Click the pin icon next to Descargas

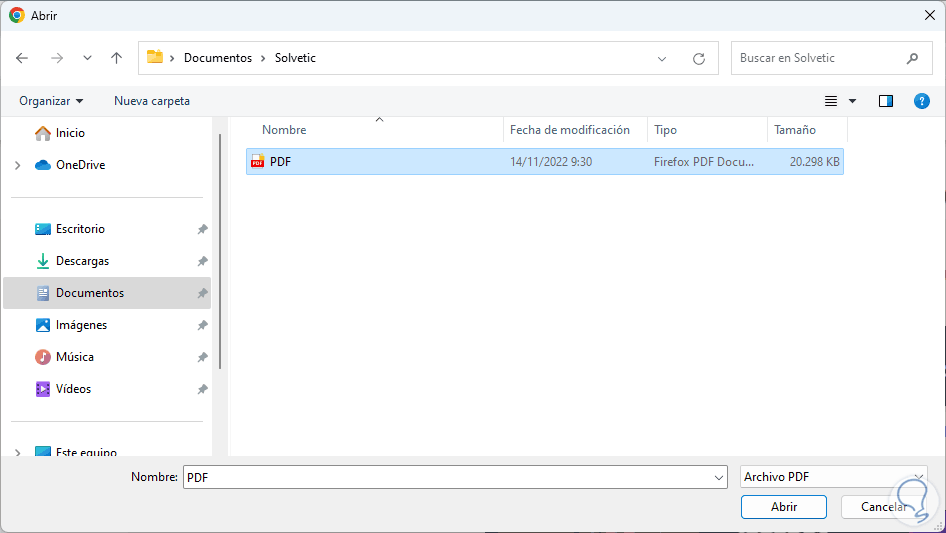(202, 261)
